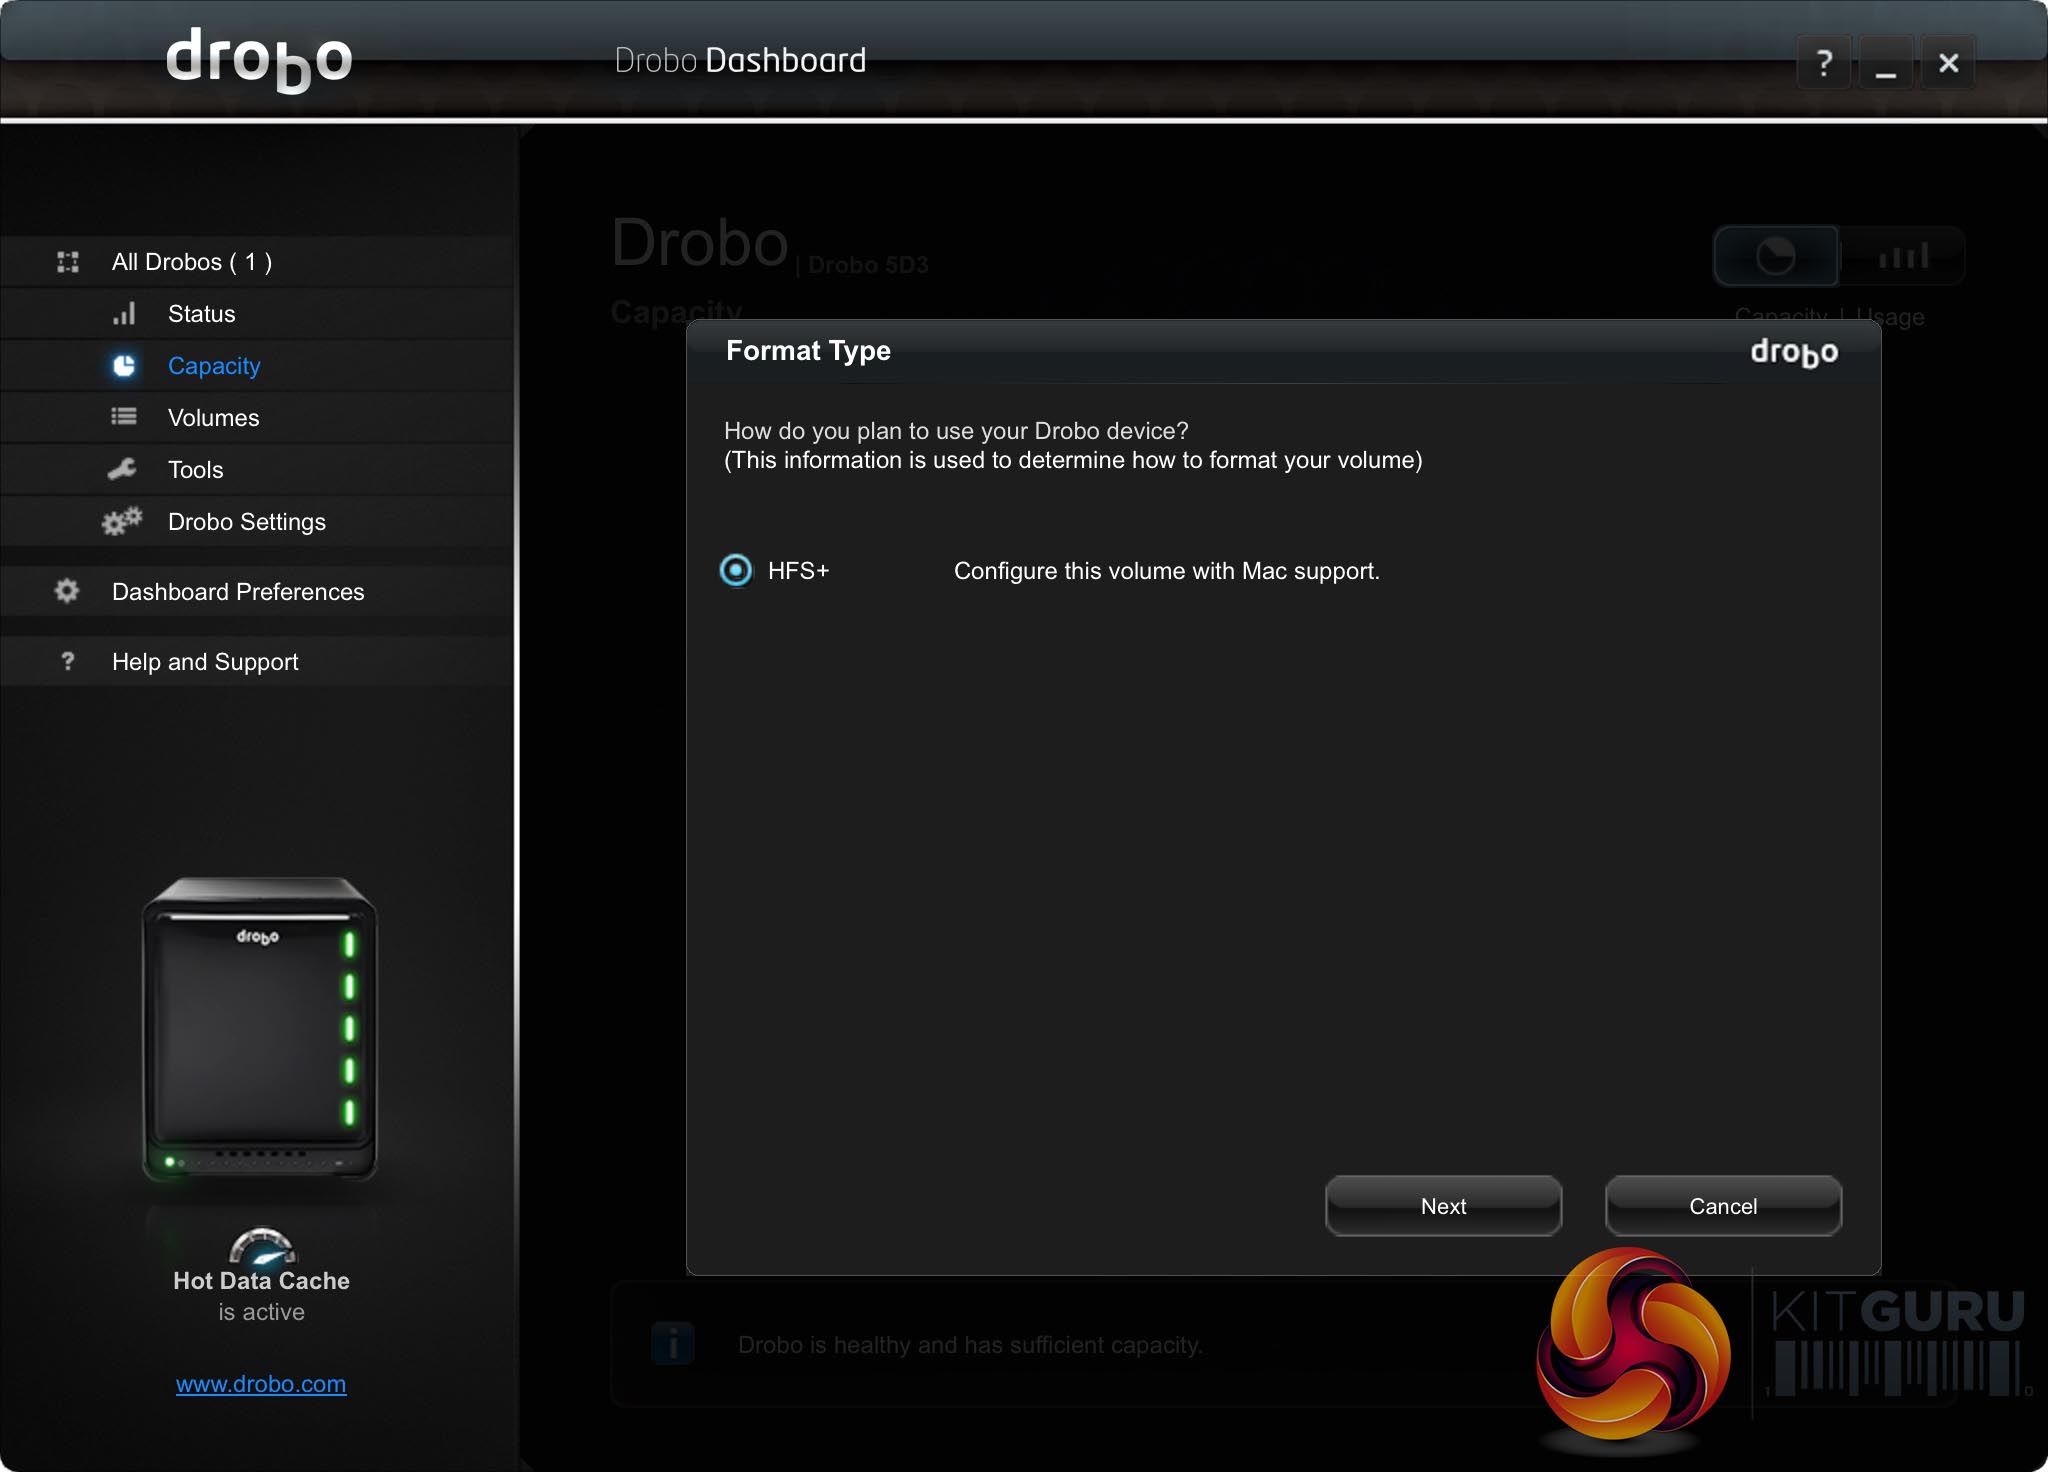Open the Volumes menu item
Viewport: 2048px width, 1472px height.
tap(213, 418)
